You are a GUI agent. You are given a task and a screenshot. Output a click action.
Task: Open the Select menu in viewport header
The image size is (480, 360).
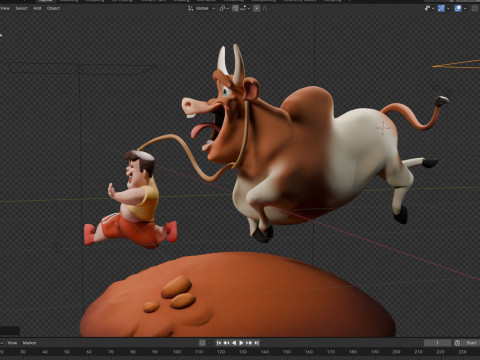click(x=21, y=8)
